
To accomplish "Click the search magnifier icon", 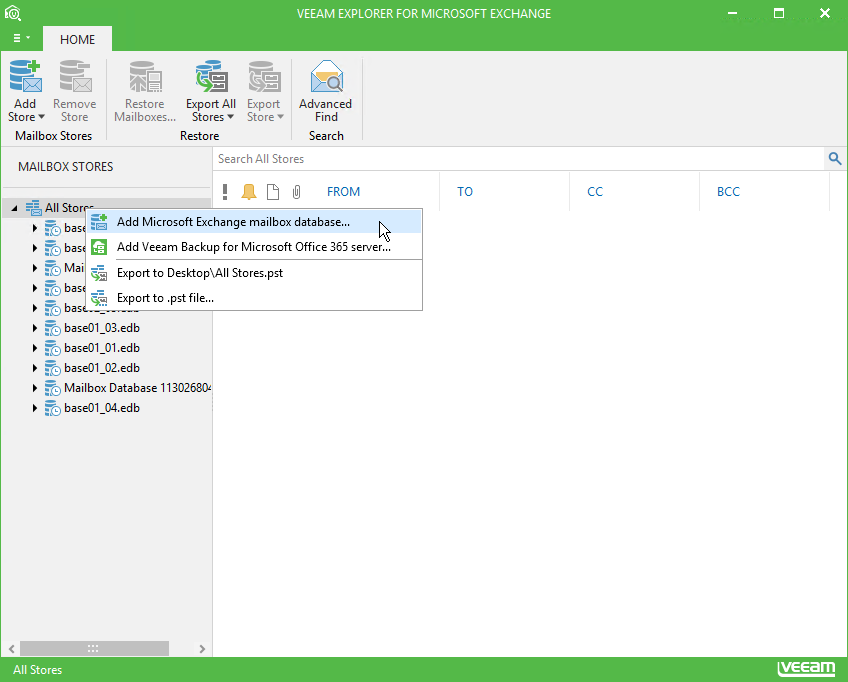I will tap(835, 158).
